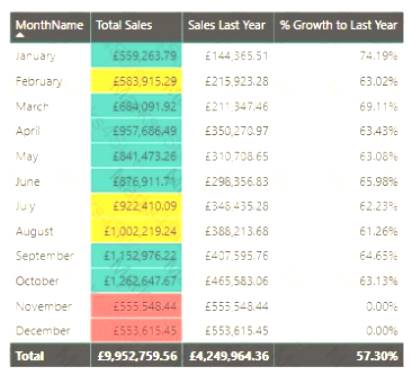Click October's growth value 63.13%
This screenshot has width=412, height=381.
coord(379,281)
